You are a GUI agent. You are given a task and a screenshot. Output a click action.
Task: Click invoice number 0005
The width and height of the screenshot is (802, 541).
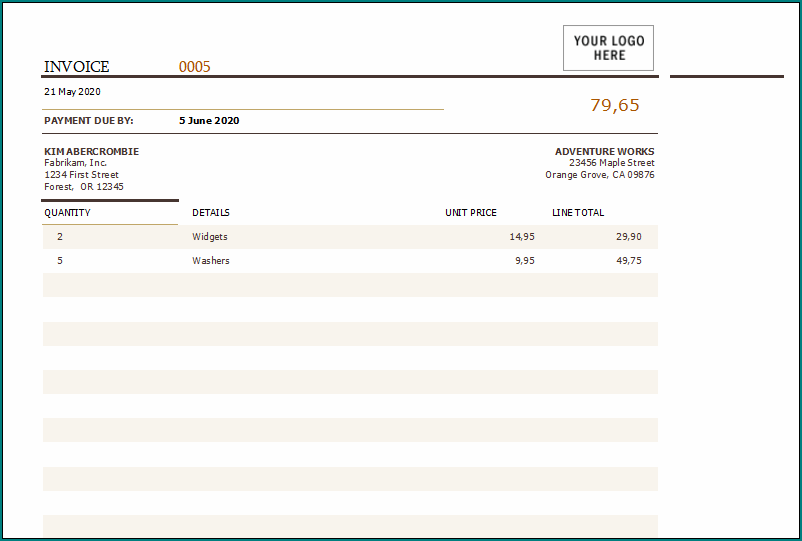[x=194, y=67]
